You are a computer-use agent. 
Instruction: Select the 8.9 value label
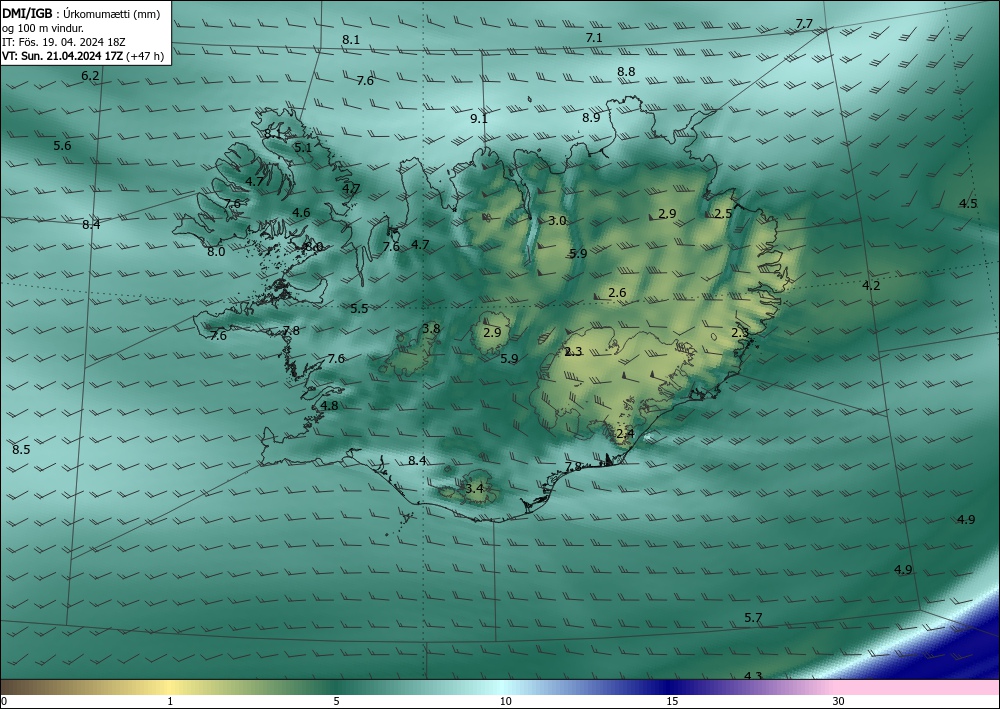(x=591, y=117)
